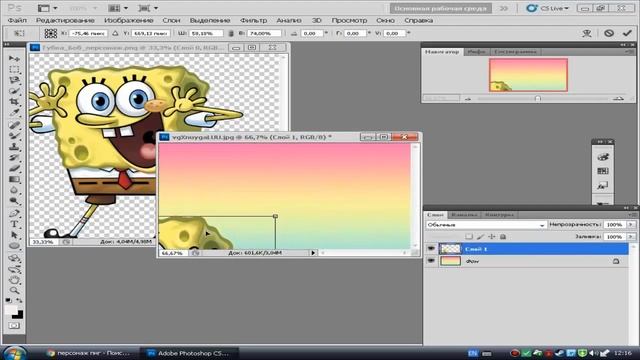Open the browser taskbar button персонаж пнг
This screenshot has height=360, width=640.
90,353
